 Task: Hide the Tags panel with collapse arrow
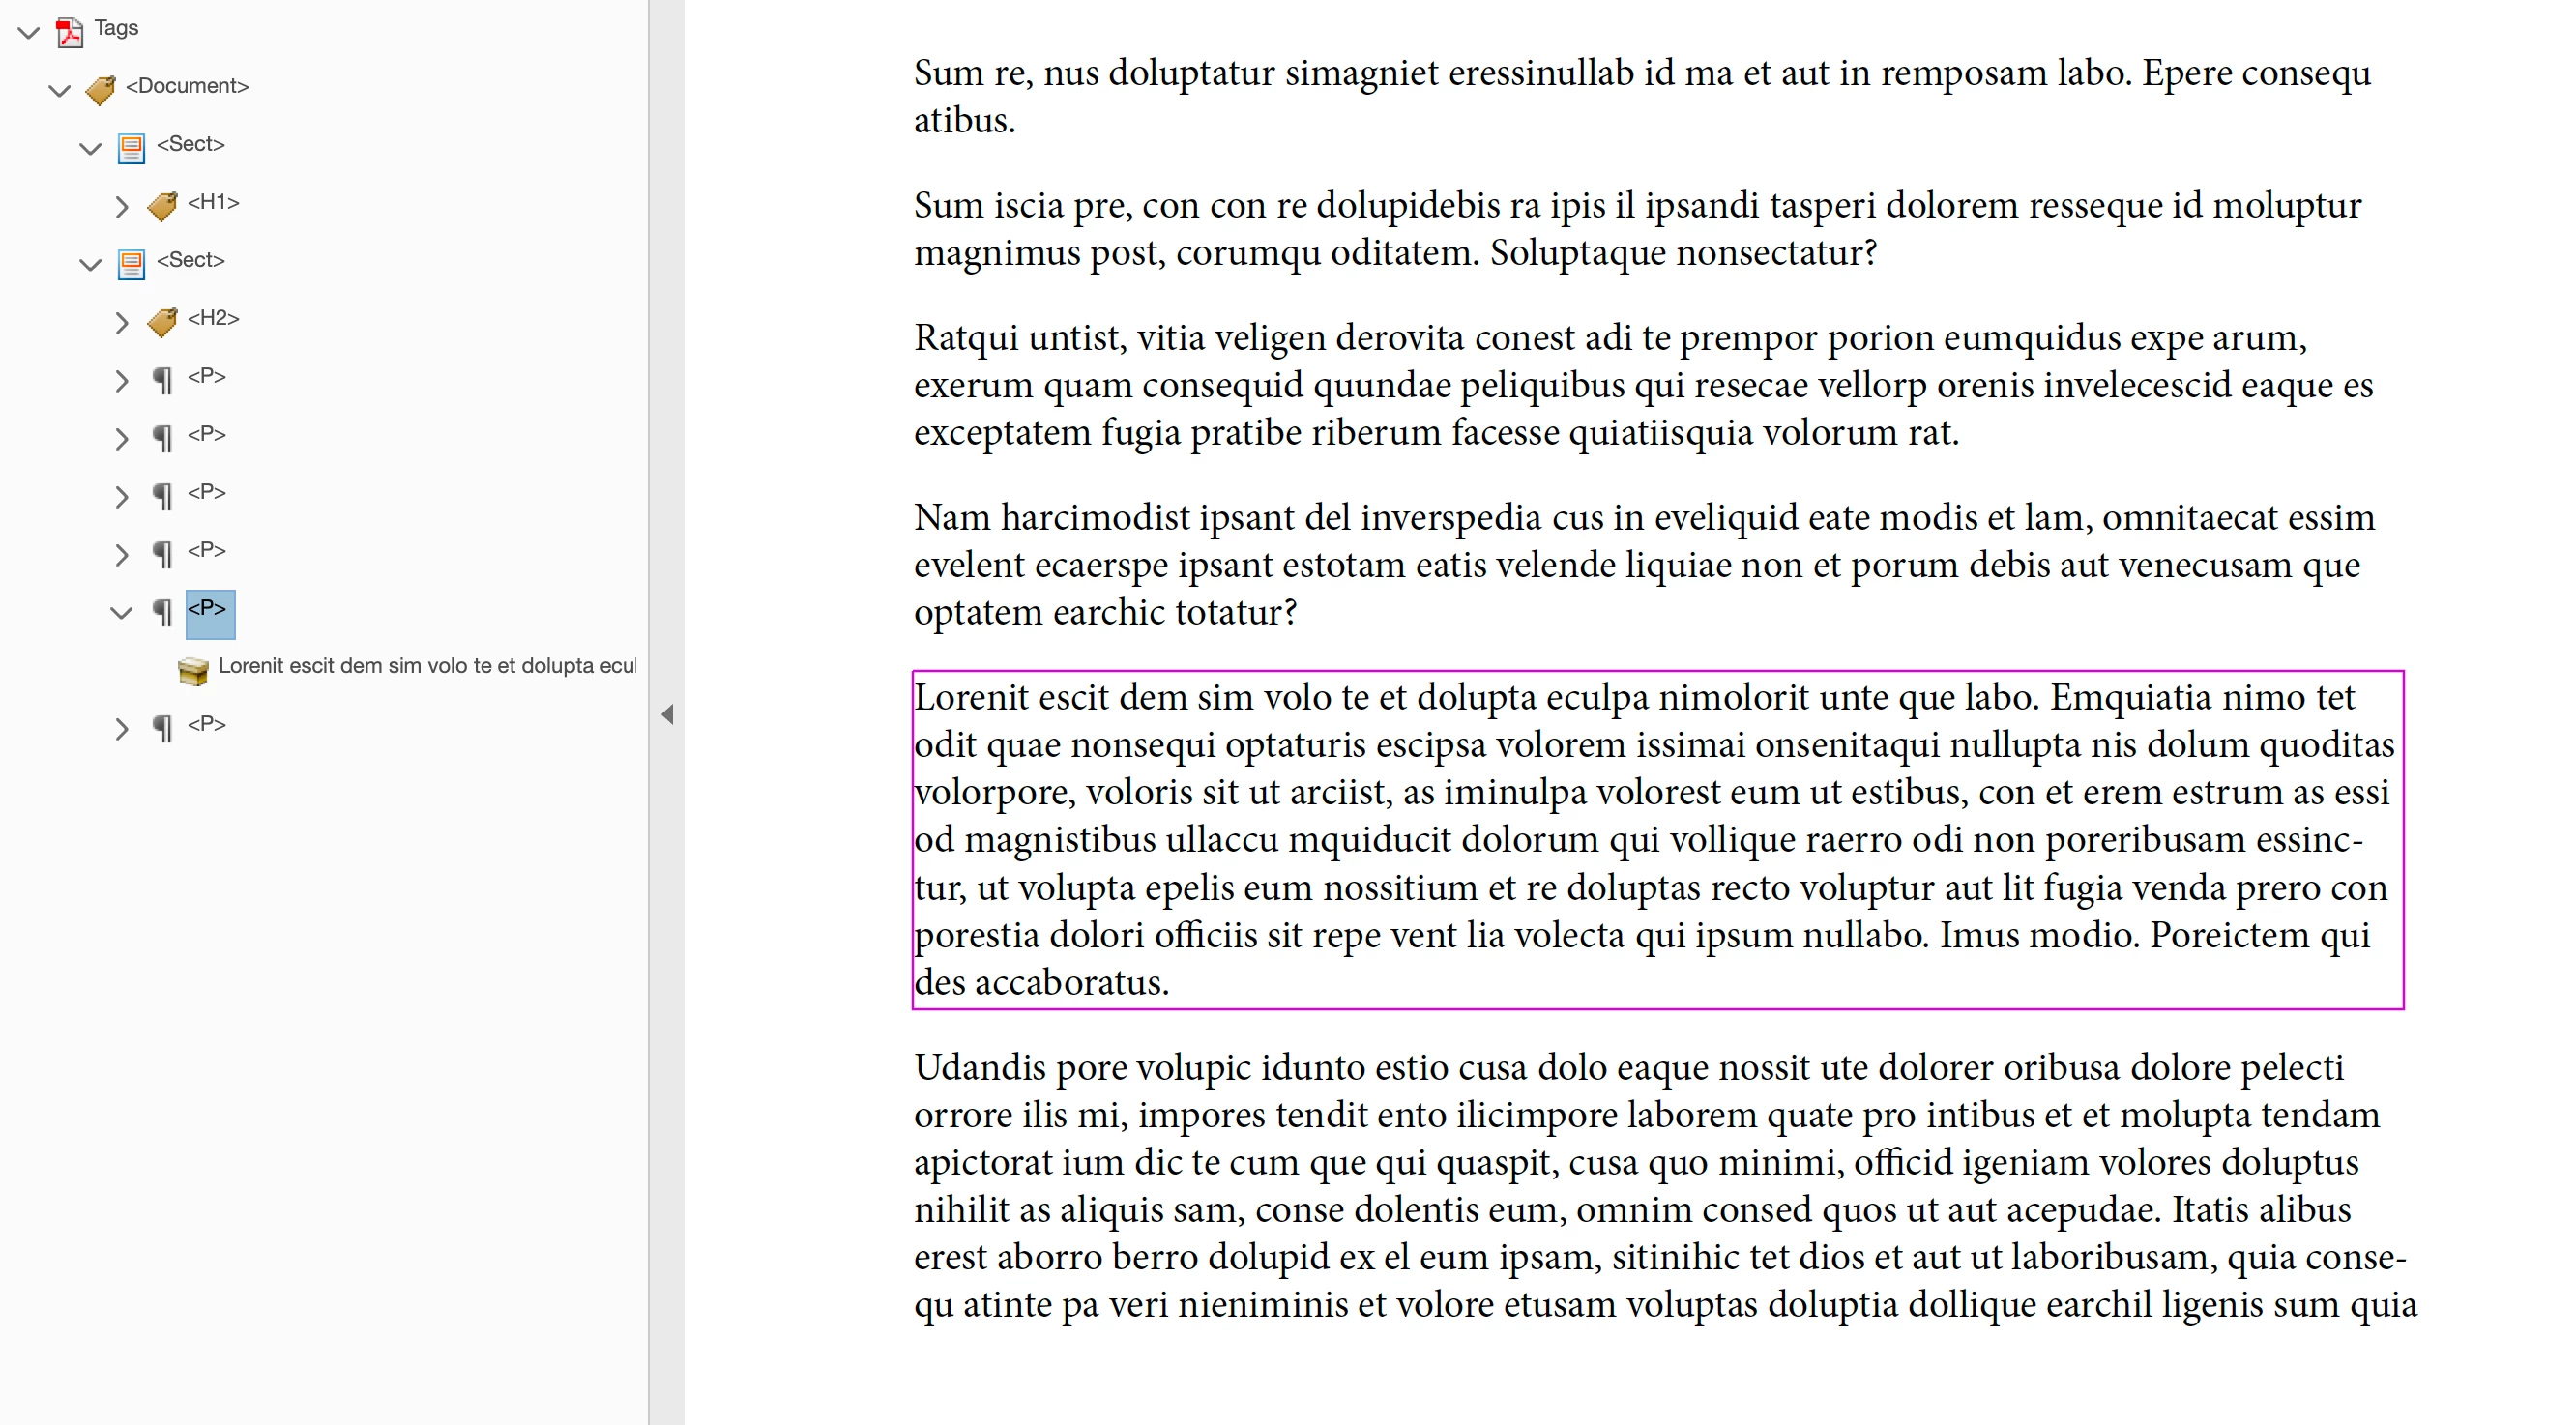(667, 714)
